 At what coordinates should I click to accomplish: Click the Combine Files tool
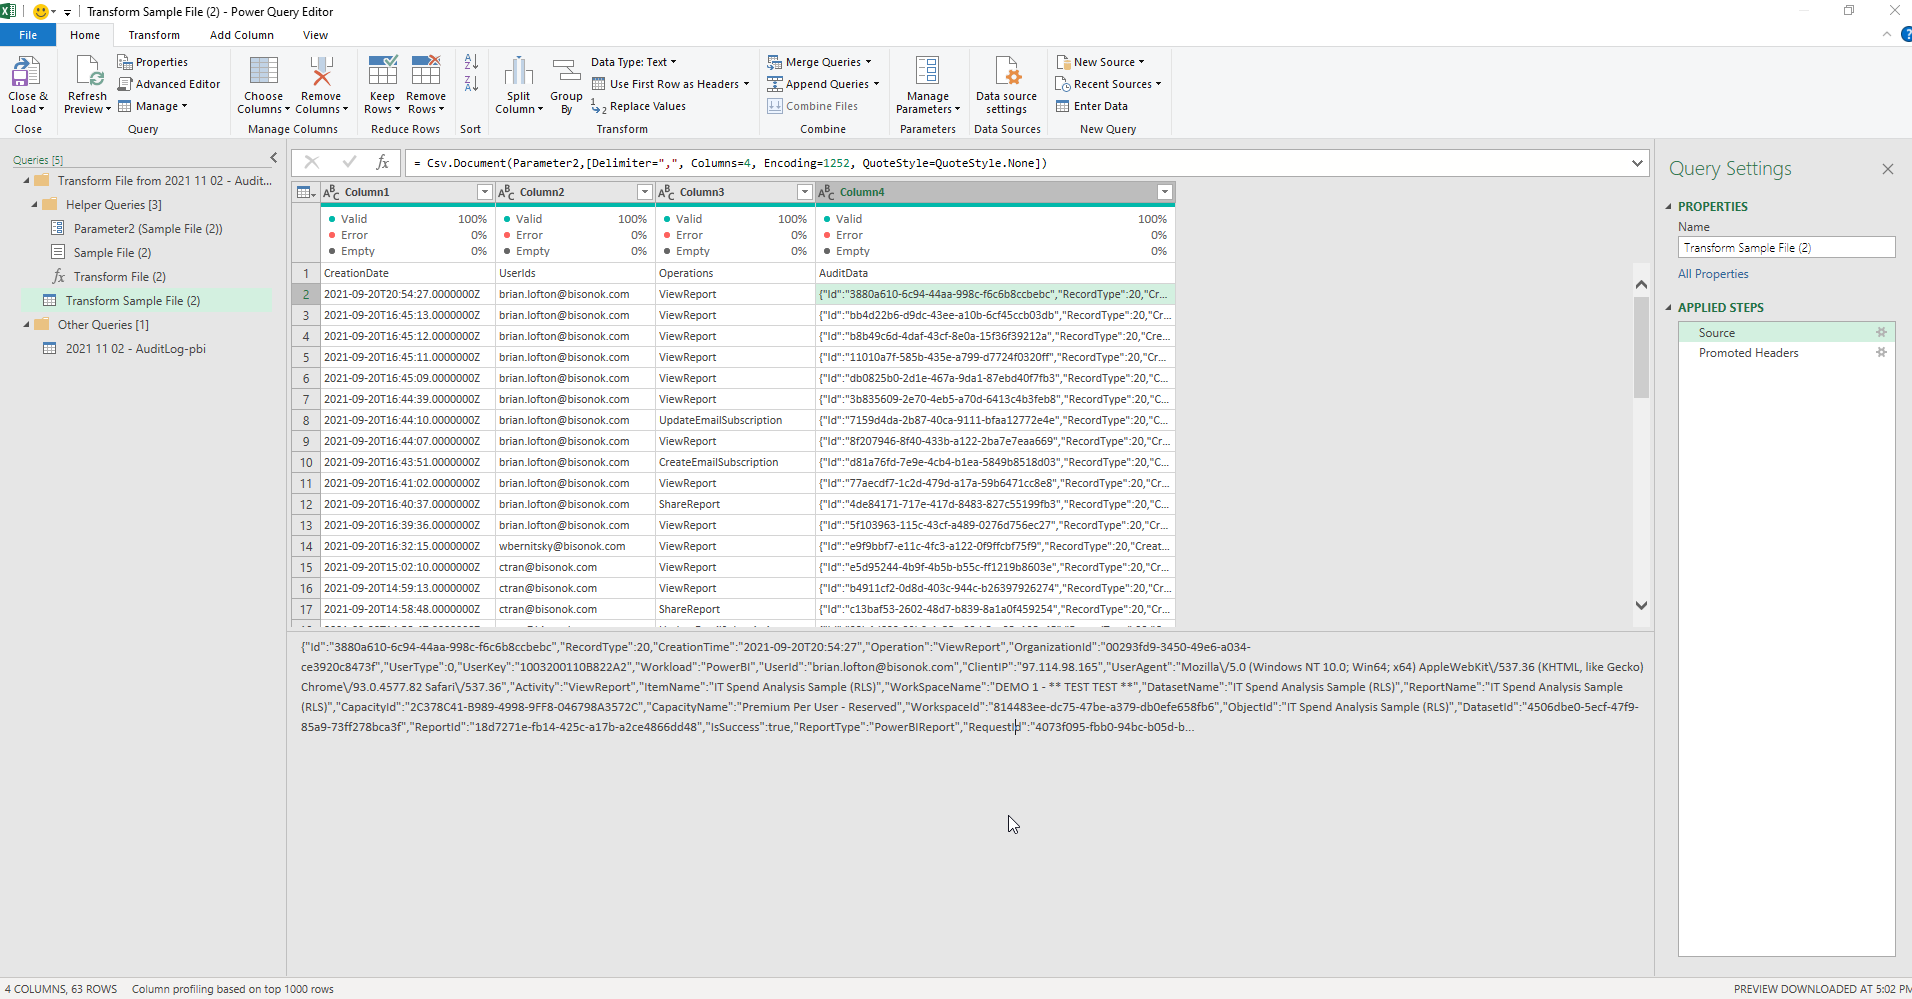pos(812,106)
